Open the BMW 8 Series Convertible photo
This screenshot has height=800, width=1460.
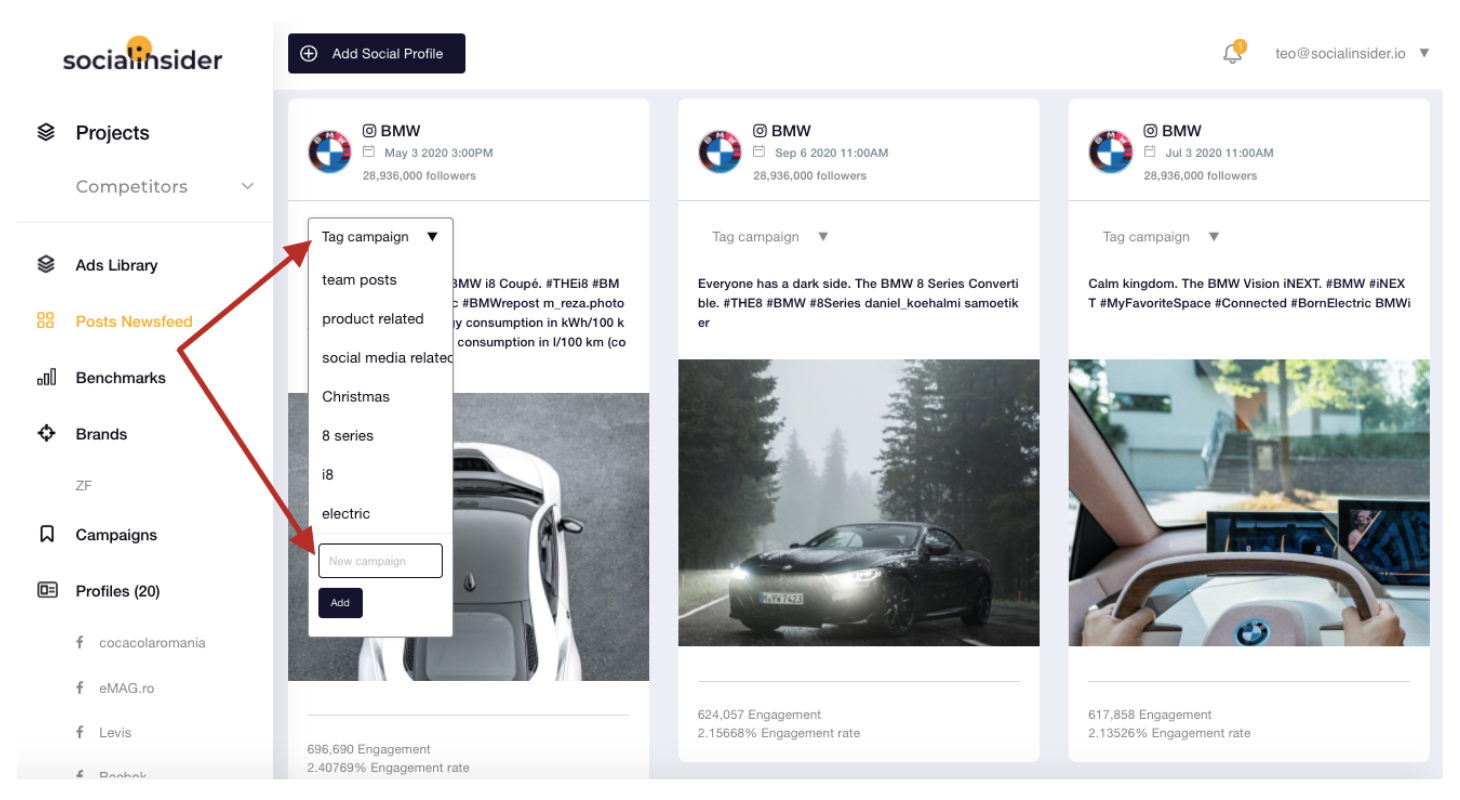click(x=859, y=502)
